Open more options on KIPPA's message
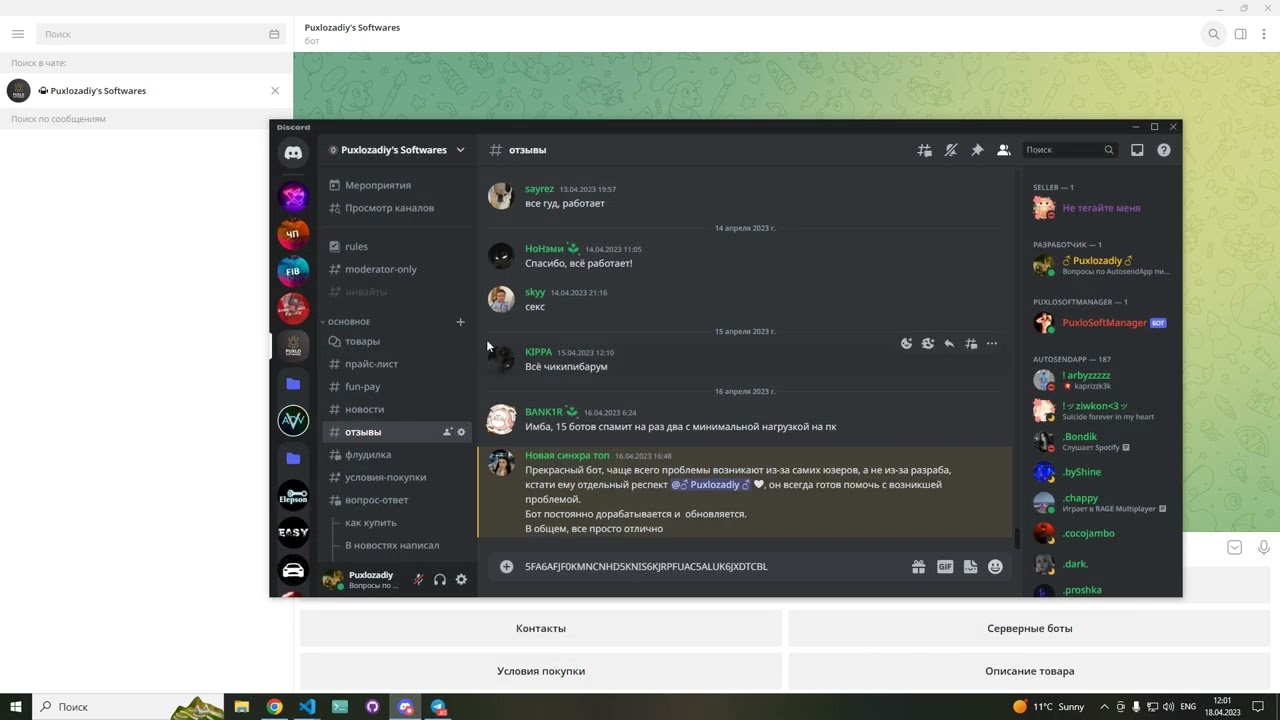The image size is (1280, 720). point(992,344)
